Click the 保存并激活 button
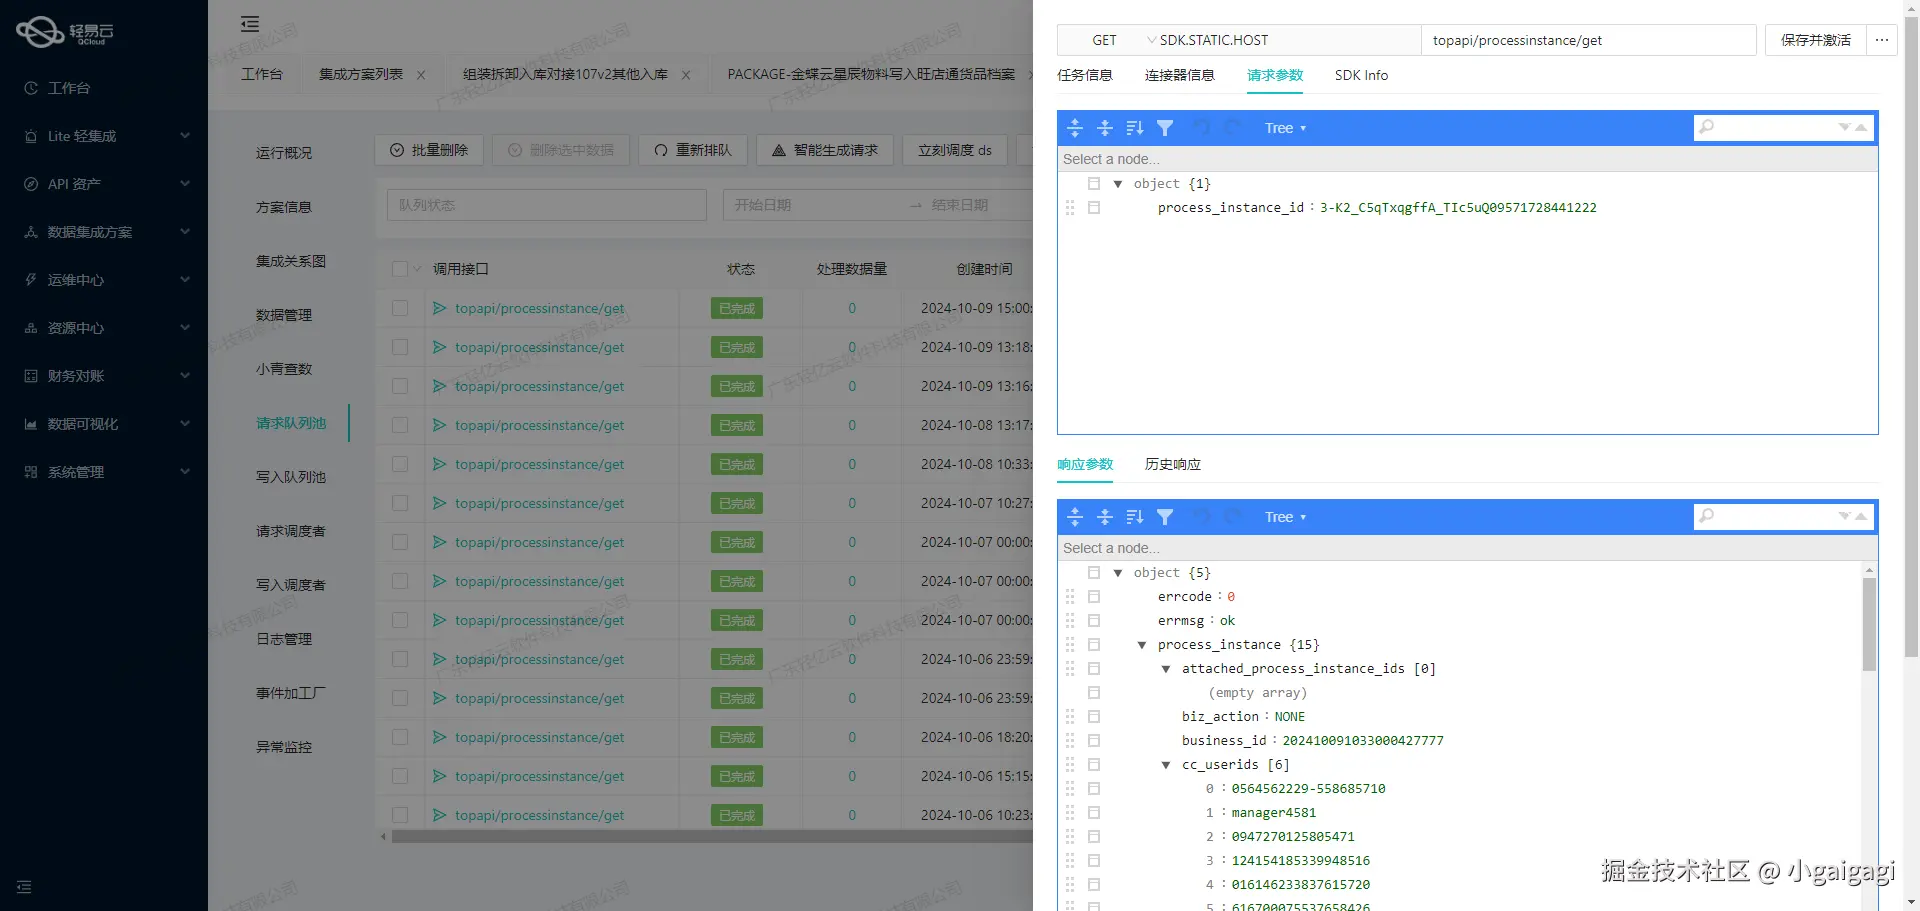 1814,40
